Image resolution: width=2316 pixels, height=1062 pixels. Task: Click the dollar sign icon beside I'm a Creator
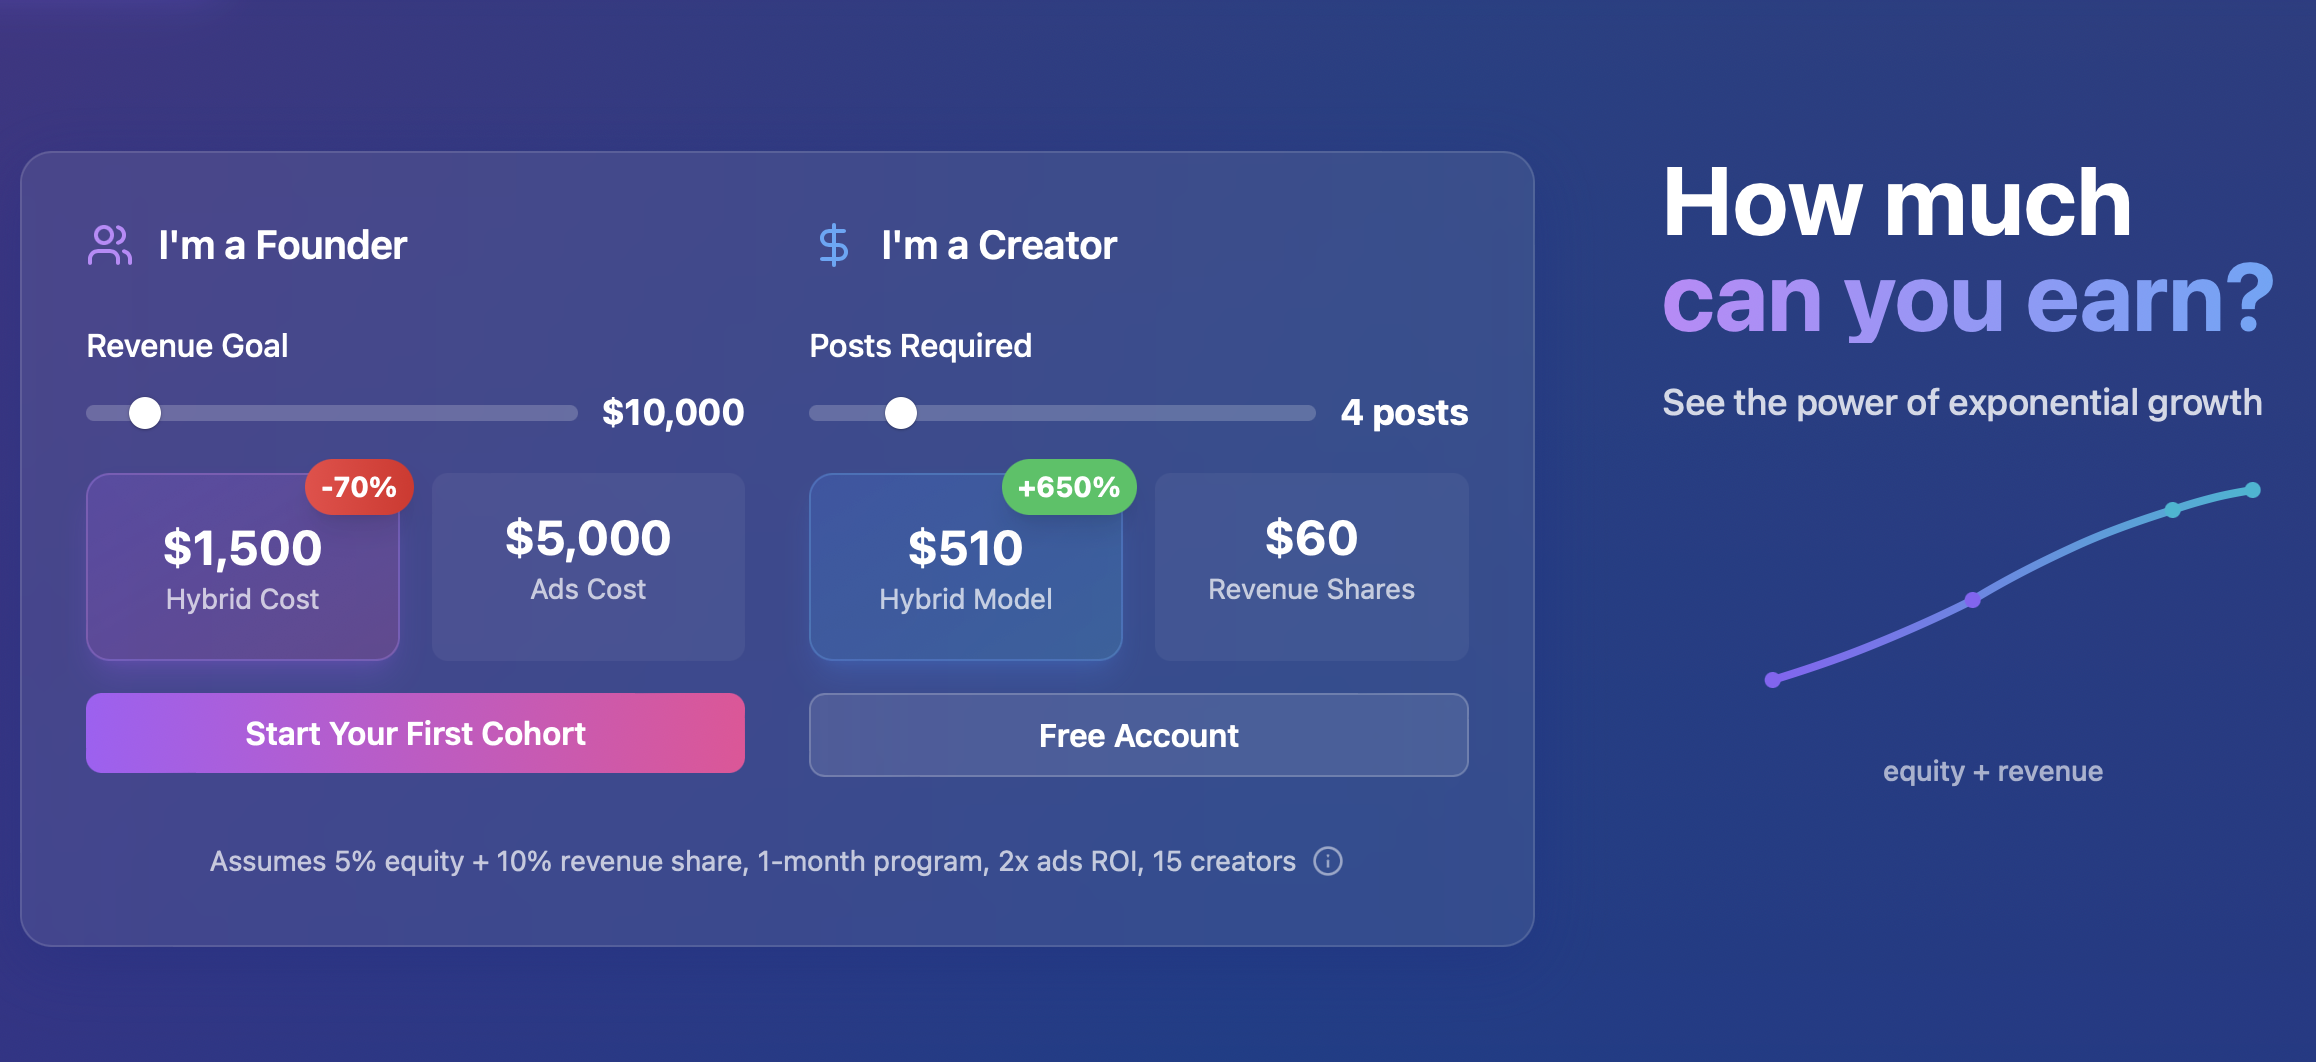pos(833,243)
